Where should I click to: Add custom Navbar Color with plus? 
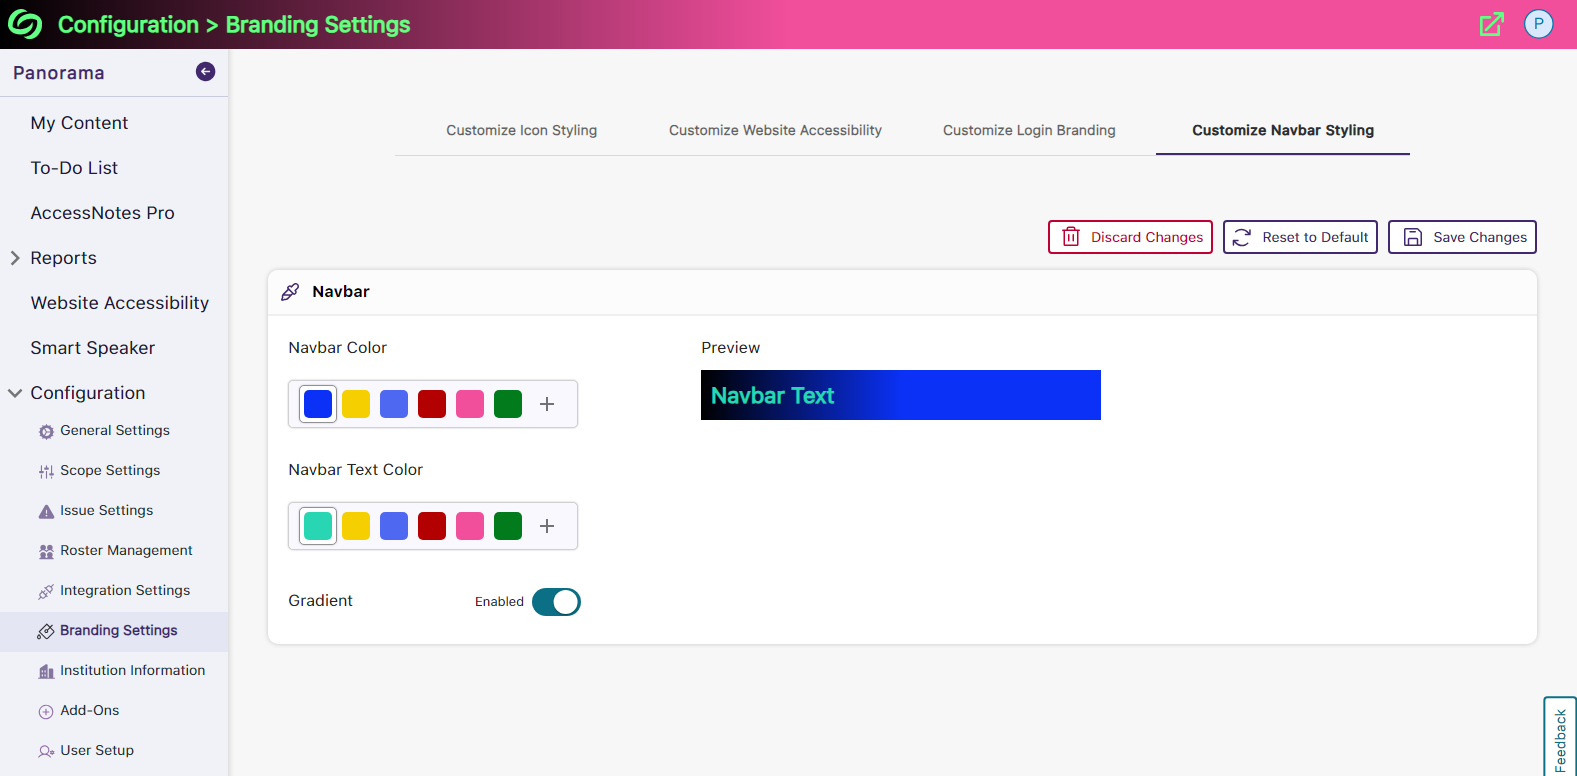pyautogui.click(x=547, y=404)
